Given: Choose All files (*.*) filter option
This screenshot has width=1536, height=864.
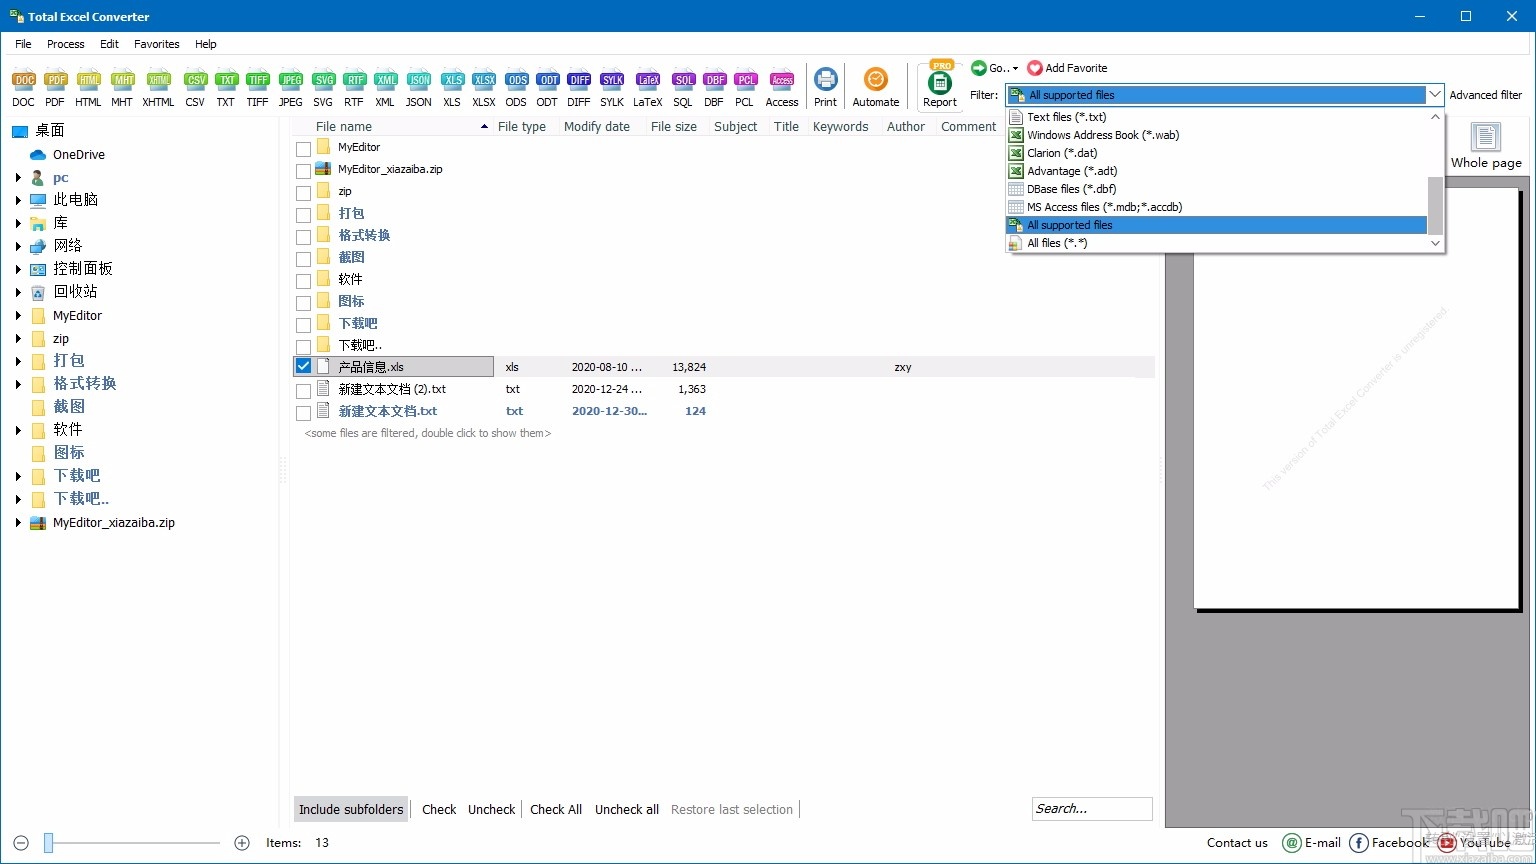Looking at the screenshot, I should [1216, 243].
